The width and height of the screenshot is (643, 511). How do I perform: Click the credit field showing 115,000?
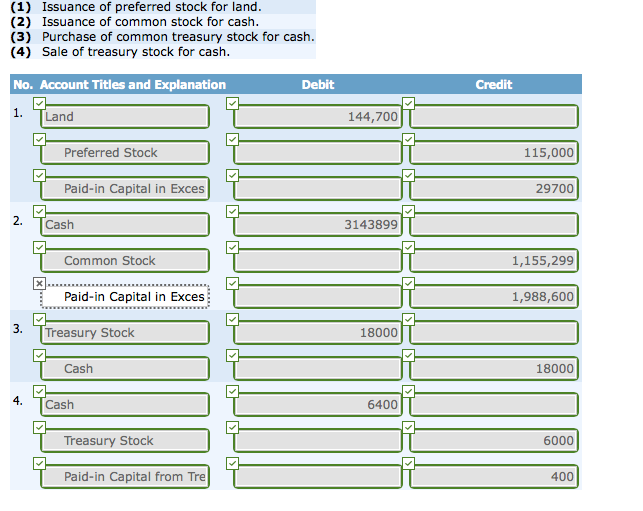click(x=494, y=153)
